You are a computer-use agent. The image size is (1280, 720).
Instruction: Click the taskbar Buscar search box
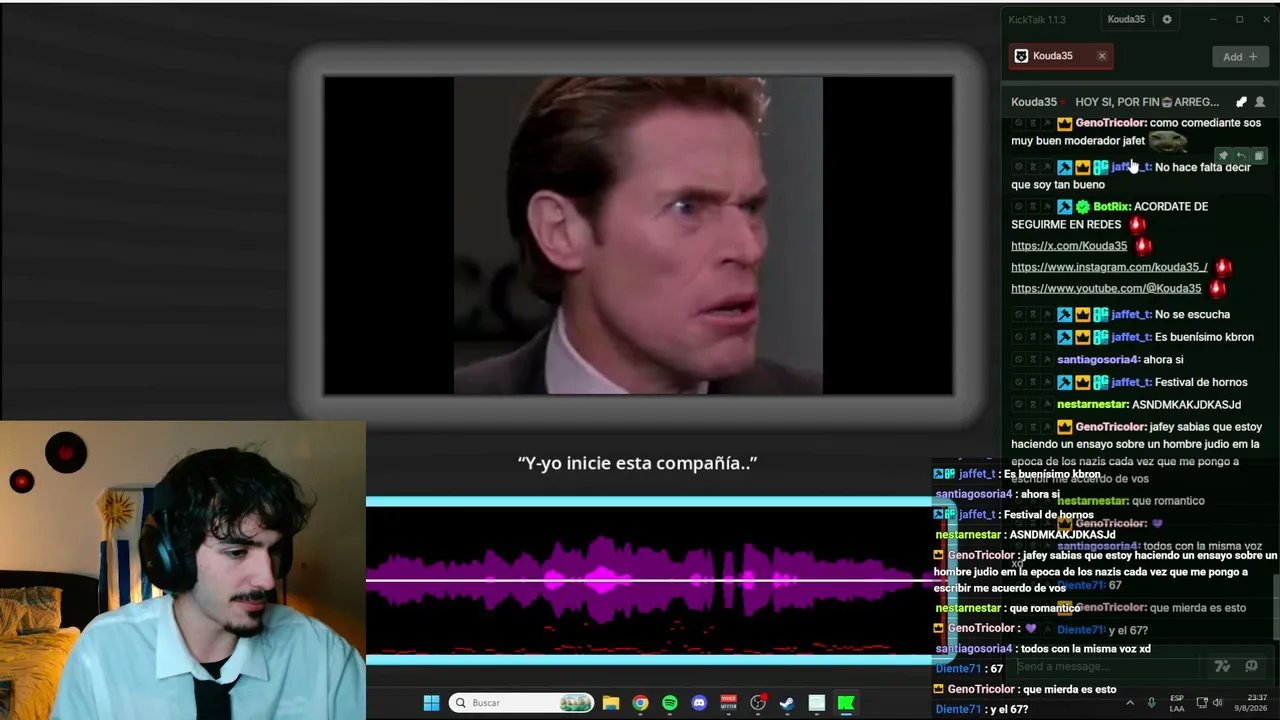pyautogui.click(x=522, y=703)
